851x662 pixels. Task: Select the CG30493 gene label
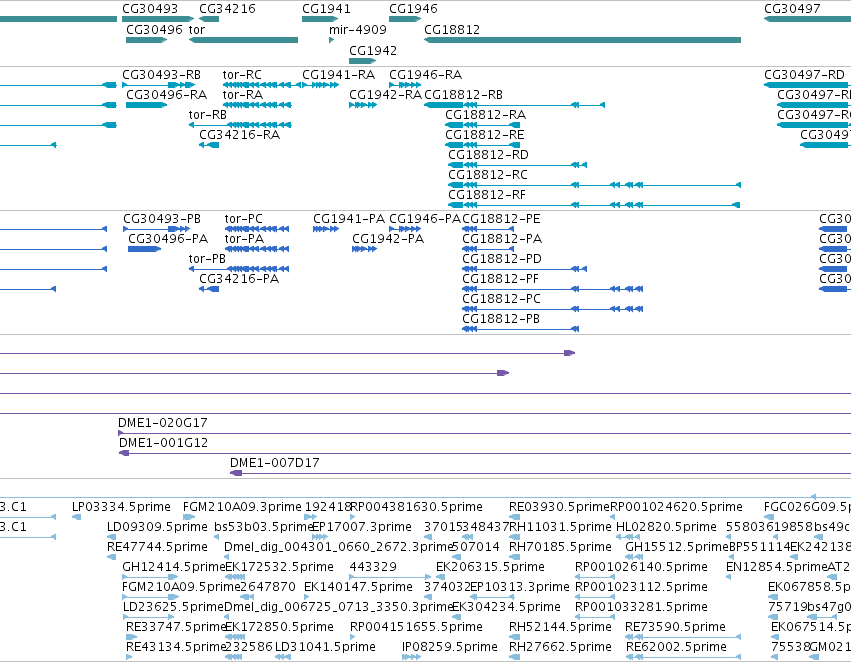coord(150,9)
